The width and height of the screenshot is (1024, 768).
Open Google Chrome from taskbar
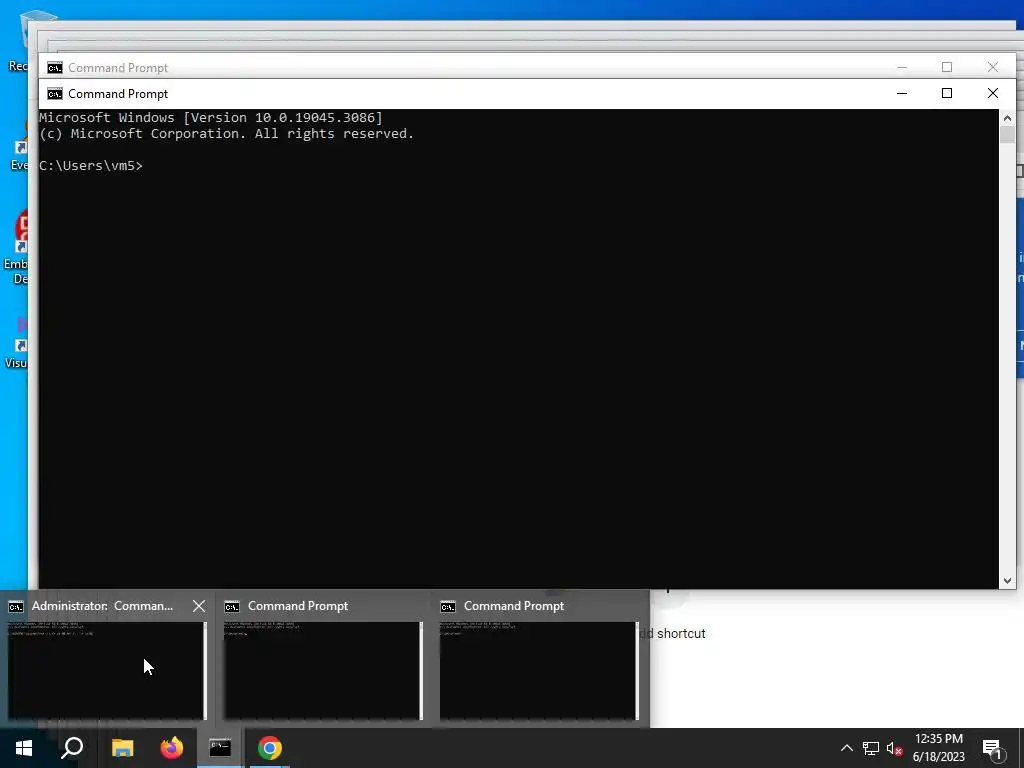click(270, 748)
